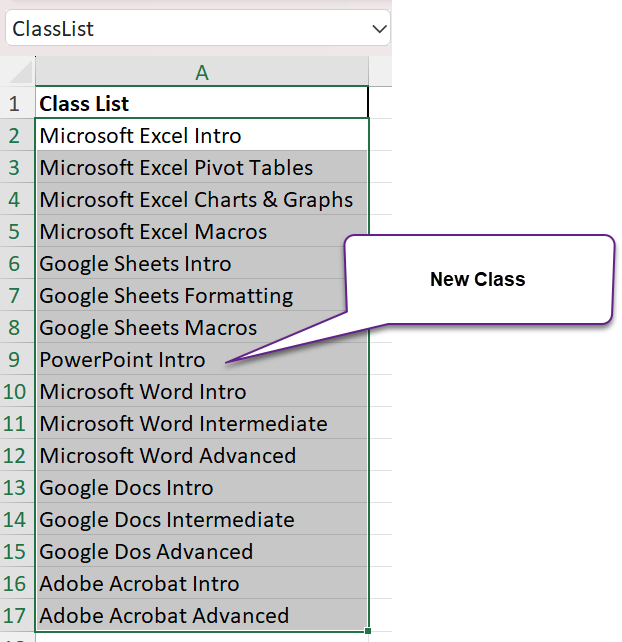Select row 11 header

pyautogui.click(x=17, y=423)
